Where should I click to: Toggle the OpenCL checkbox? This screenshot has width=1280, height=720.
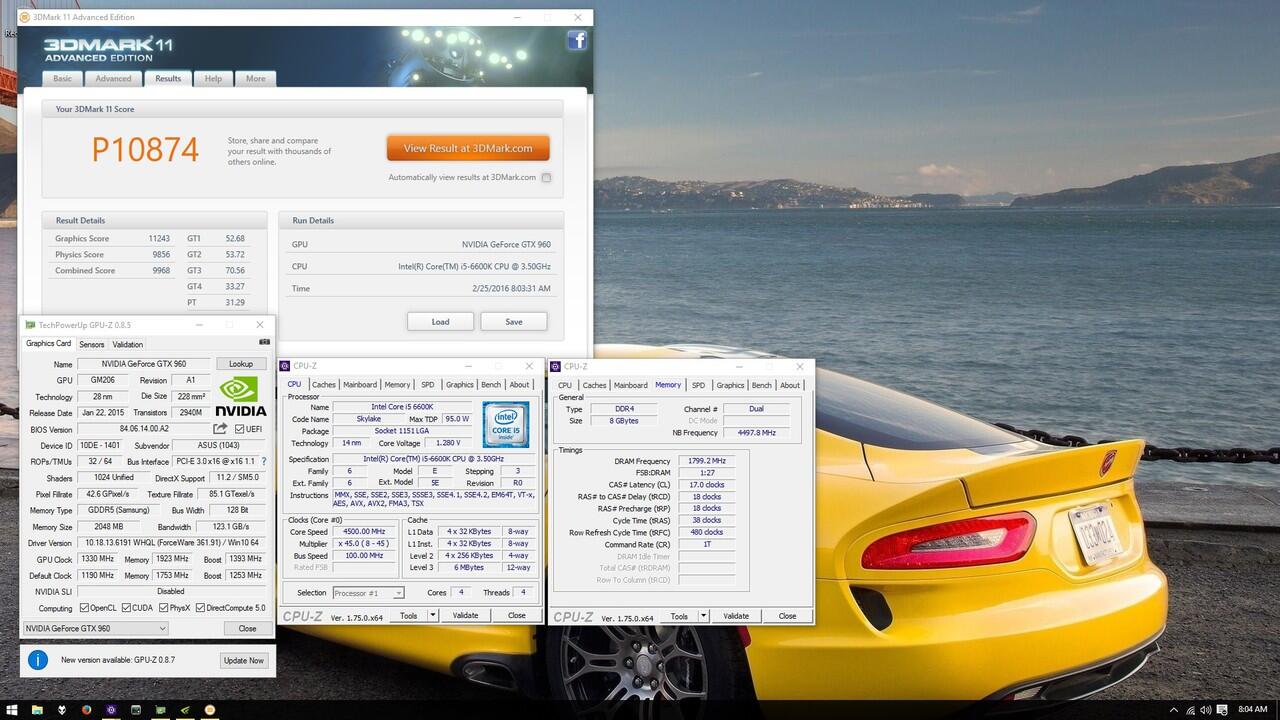(83, 607)
